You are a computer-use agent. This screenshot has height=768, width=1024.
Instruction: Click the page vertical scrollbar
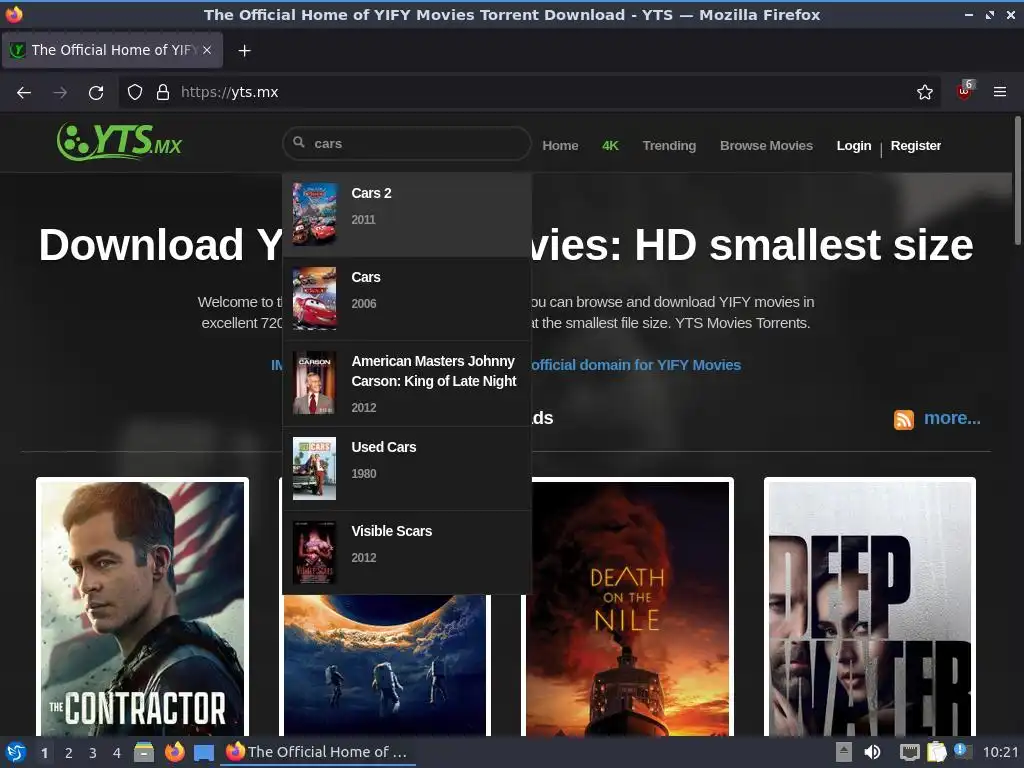[x=1017, y=180]
